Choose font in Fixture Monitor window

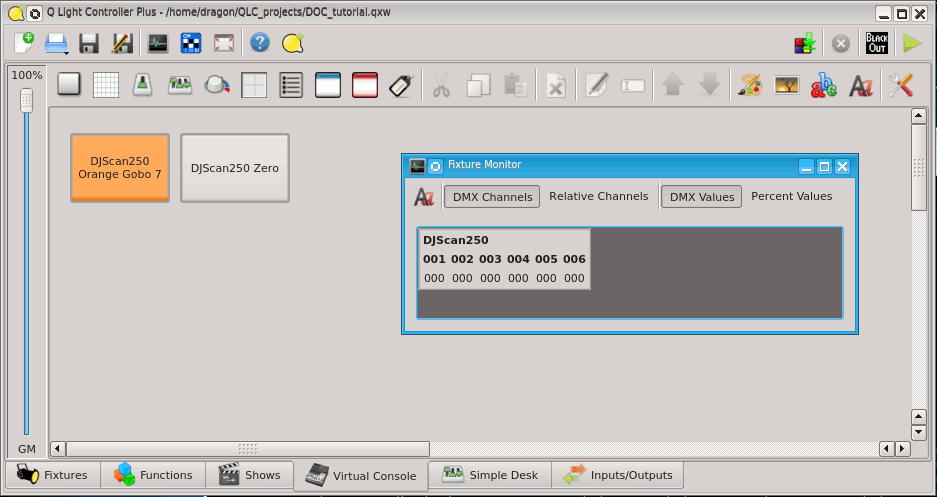point(424,197)
